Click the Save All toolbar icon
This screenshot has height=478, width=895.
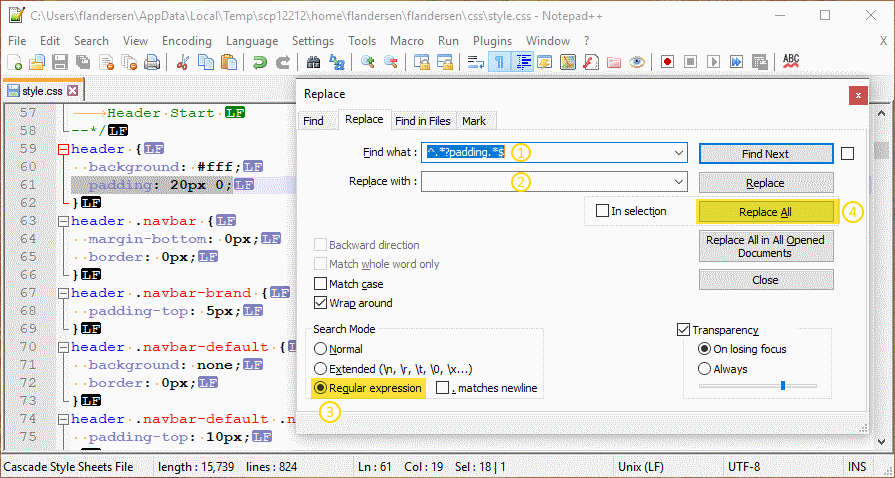83,62
